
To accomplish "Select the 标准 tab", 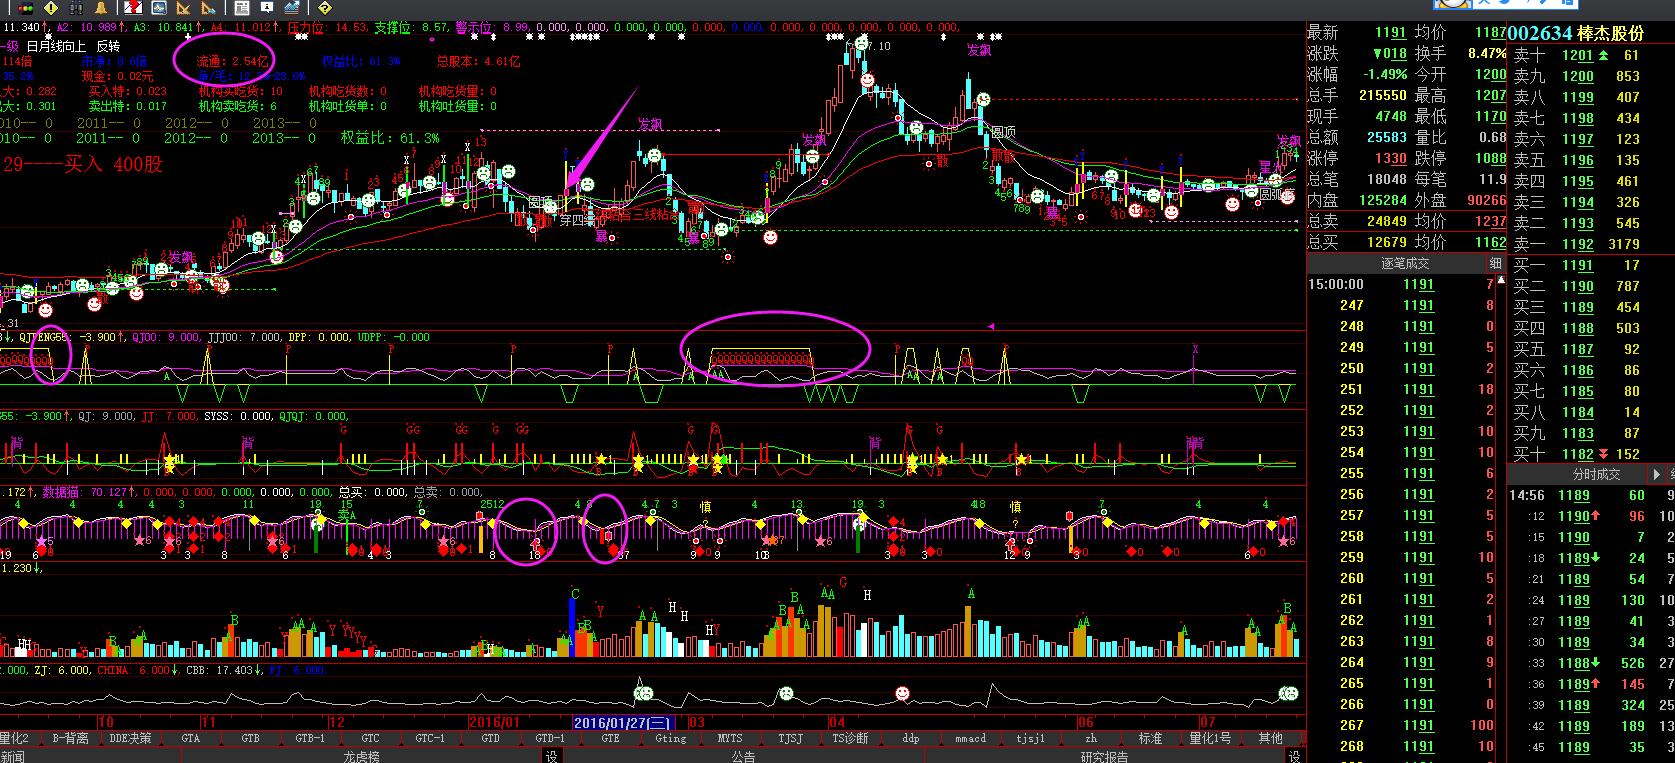I will pos(1151,738).
